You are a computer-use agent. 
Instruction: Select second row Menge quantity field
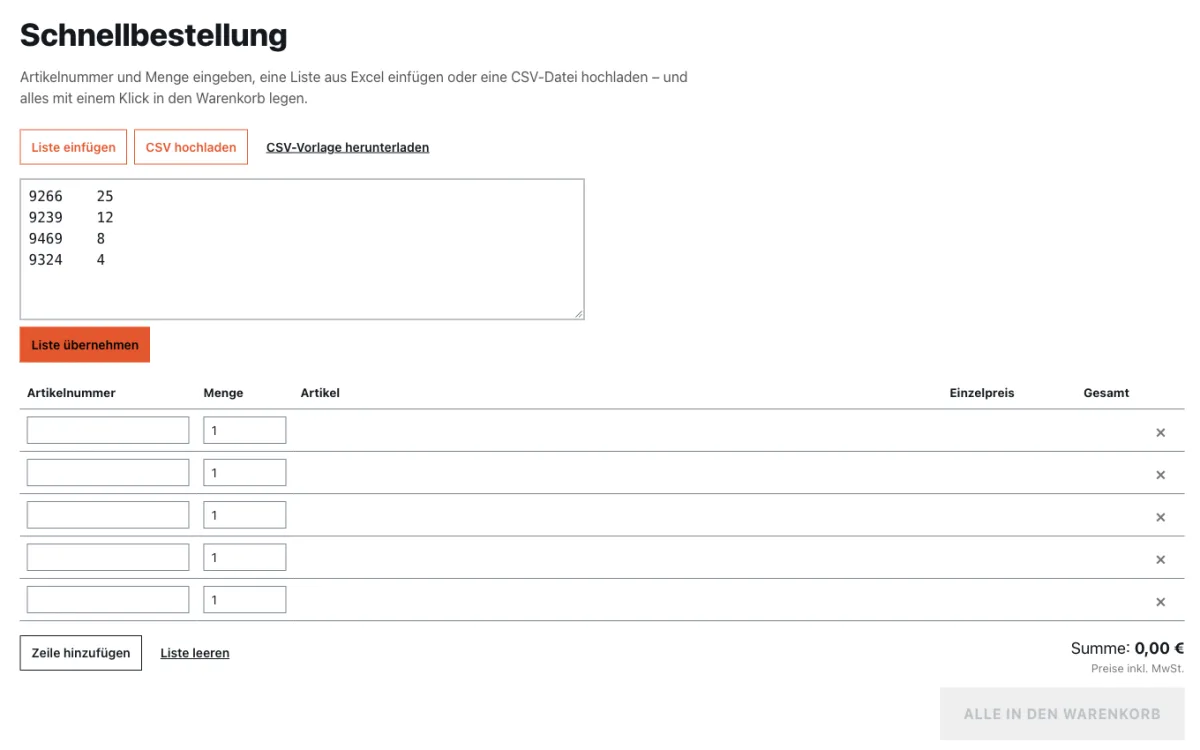[245, 472]
